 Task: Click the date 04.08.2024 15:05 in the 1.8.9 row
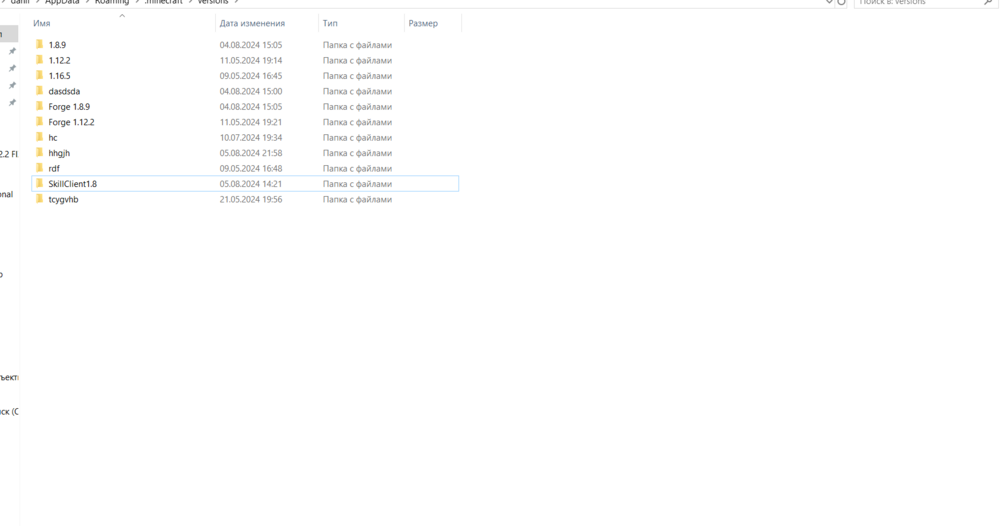[251, 45]
